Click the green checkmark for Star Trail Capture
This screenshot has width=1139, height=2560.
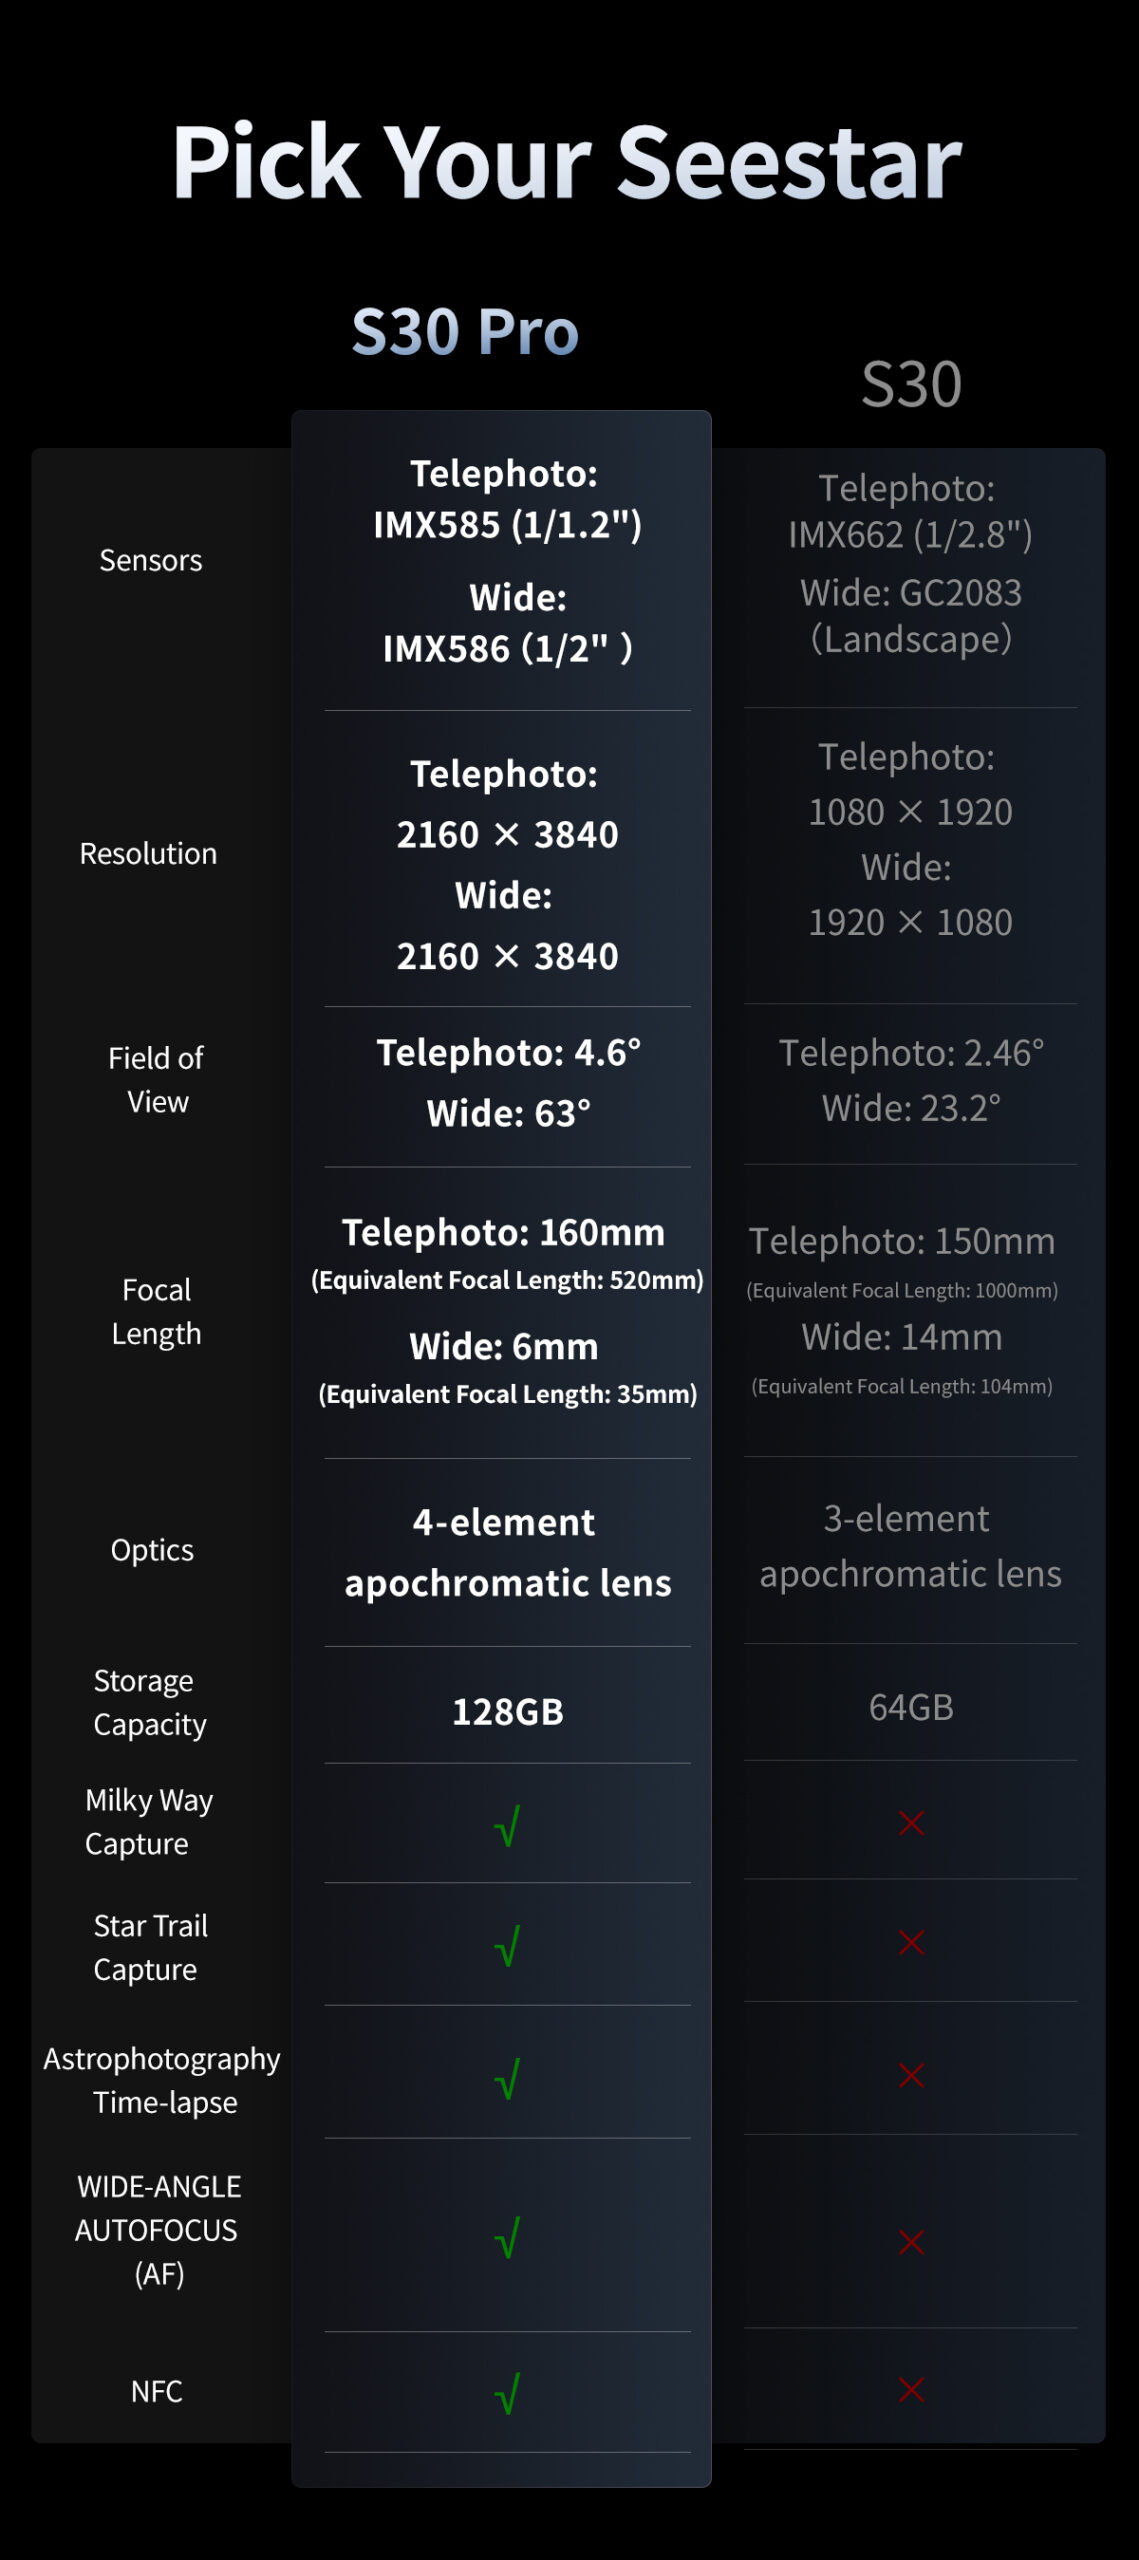coord(507,1946)
